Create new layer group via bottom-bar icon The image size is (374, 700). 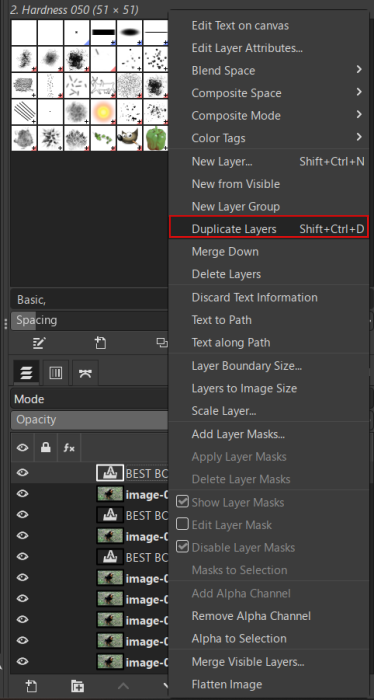[77, 686]
